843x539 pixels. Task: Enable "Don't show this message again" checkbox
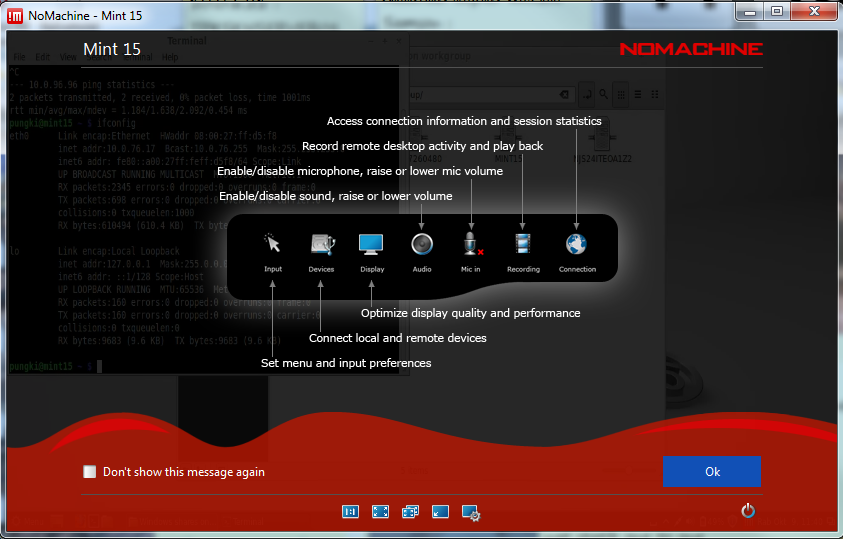pyautogui.click(x=90, y=472)
